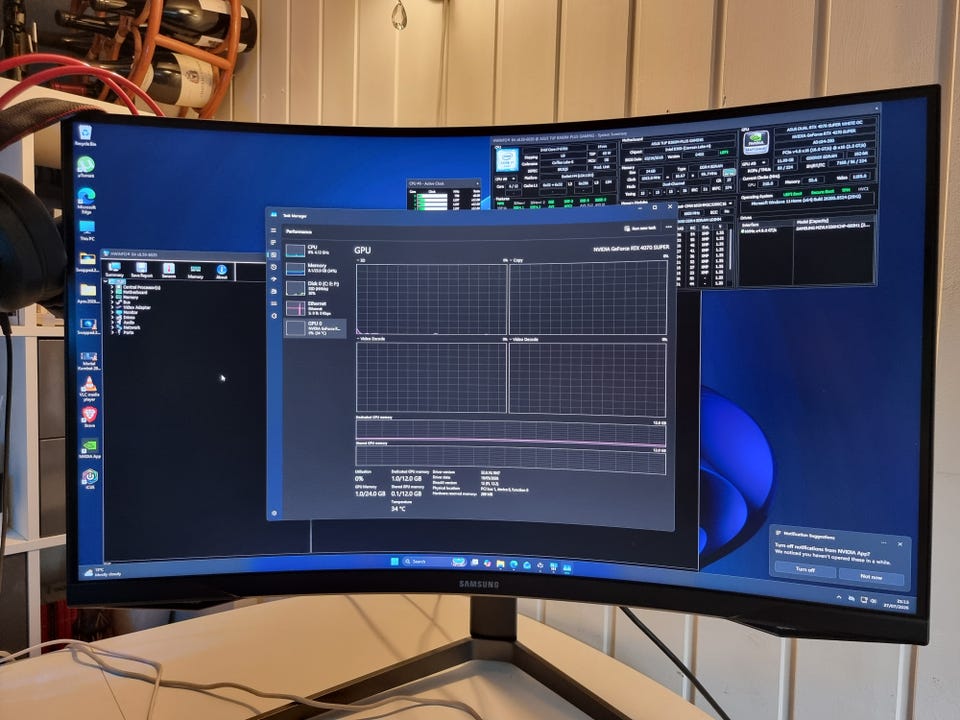Toggle Task Manager hamburger navigation menu

click(273, 231)
